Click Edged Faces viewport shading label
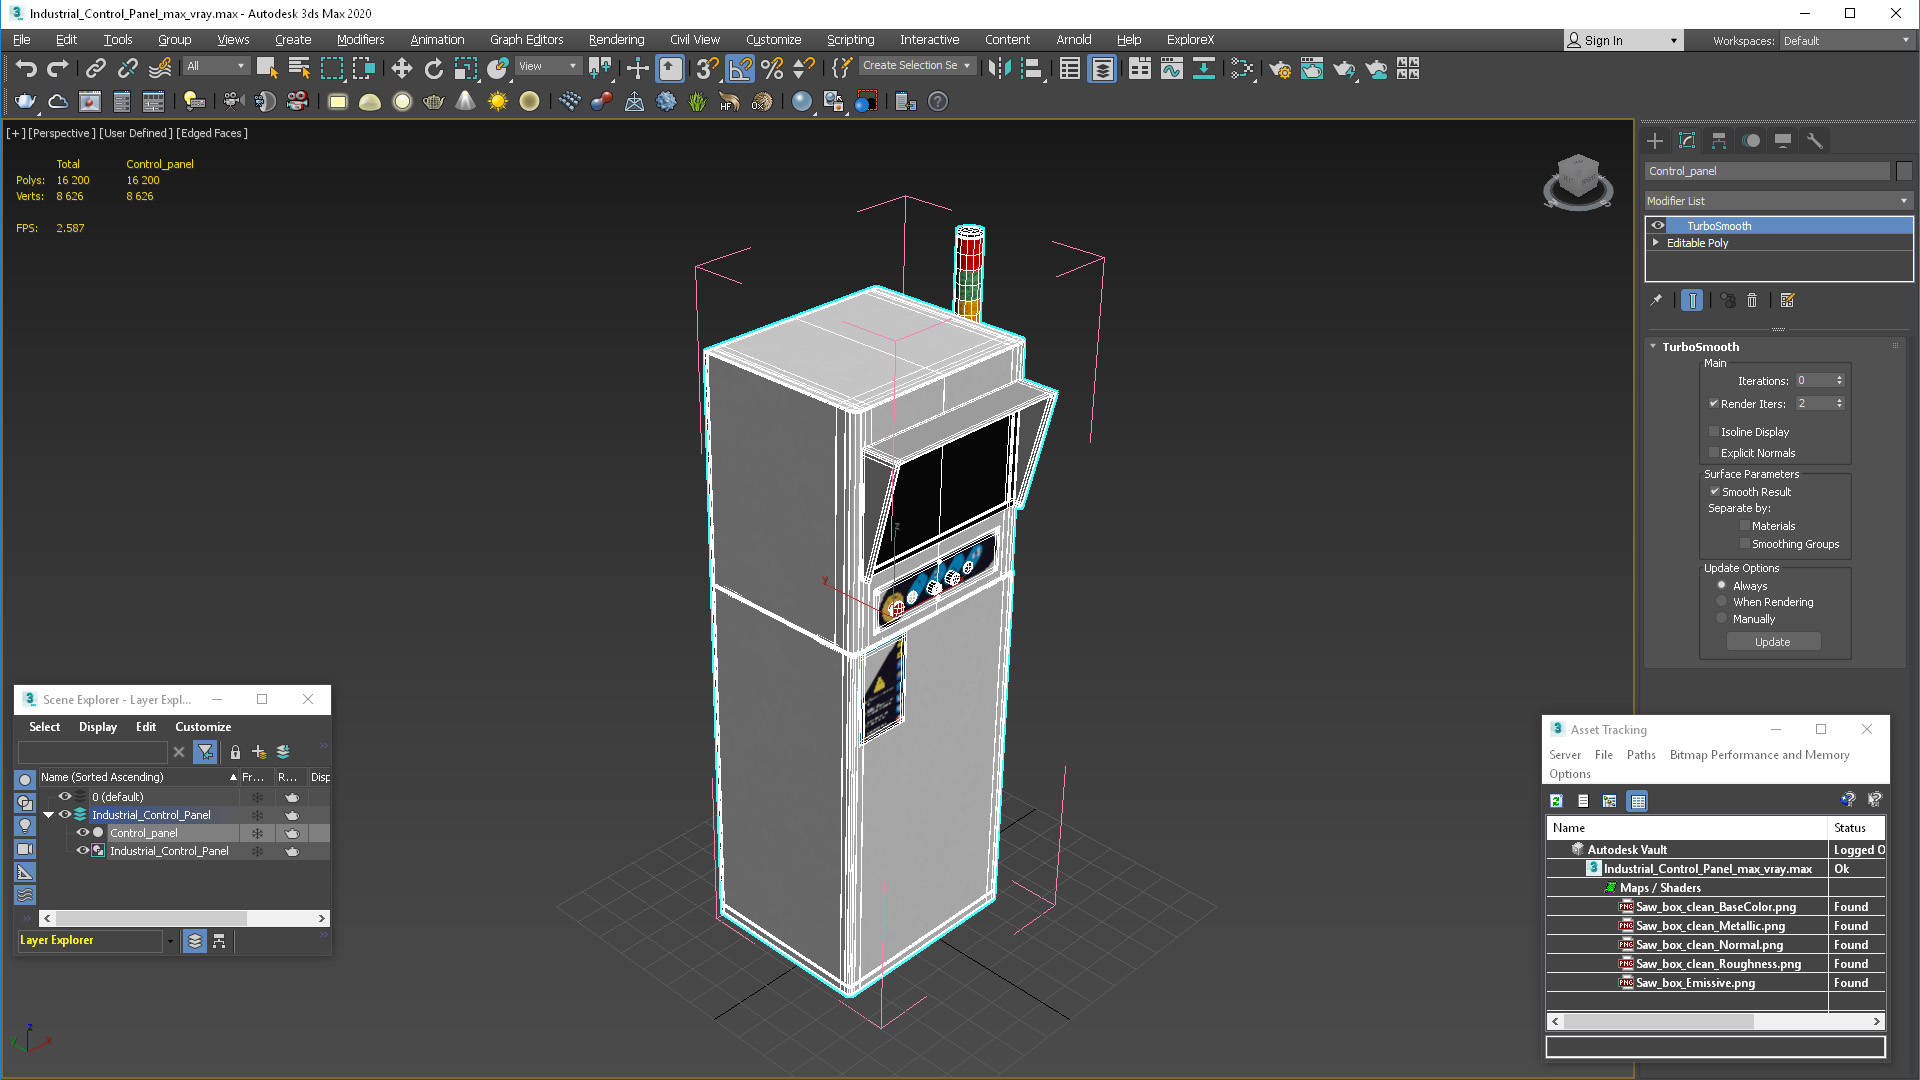 [x=212, y=133]
